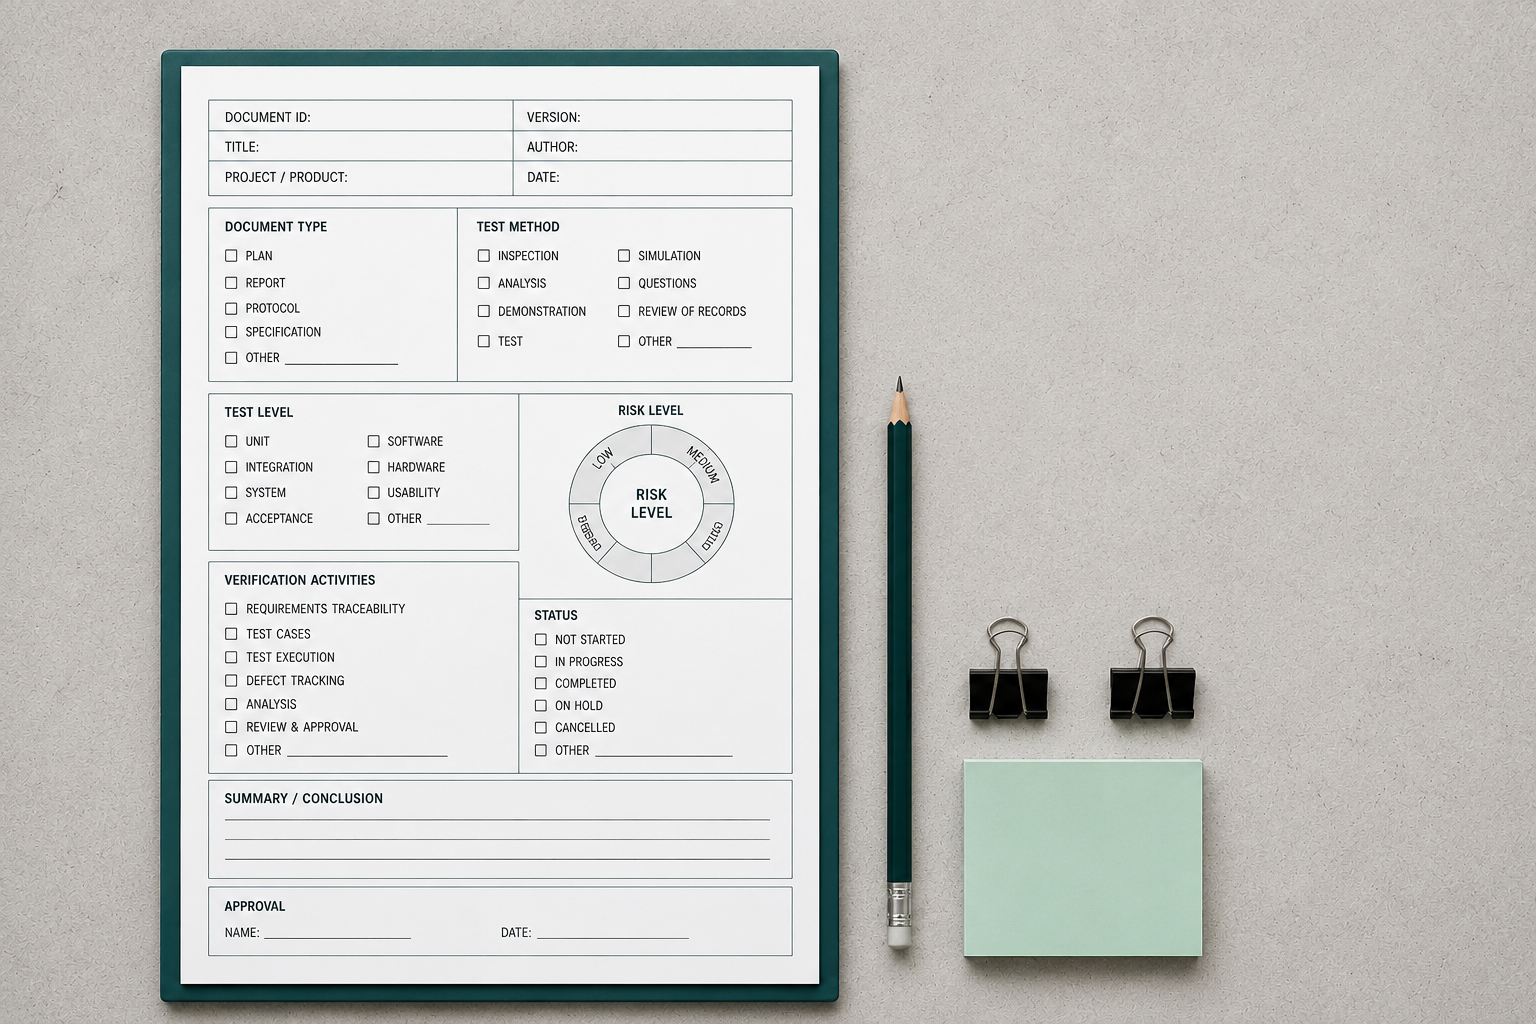Mark status as COMPLETED
This screenshot has height=1024, width=1536.
click(541, 684)
